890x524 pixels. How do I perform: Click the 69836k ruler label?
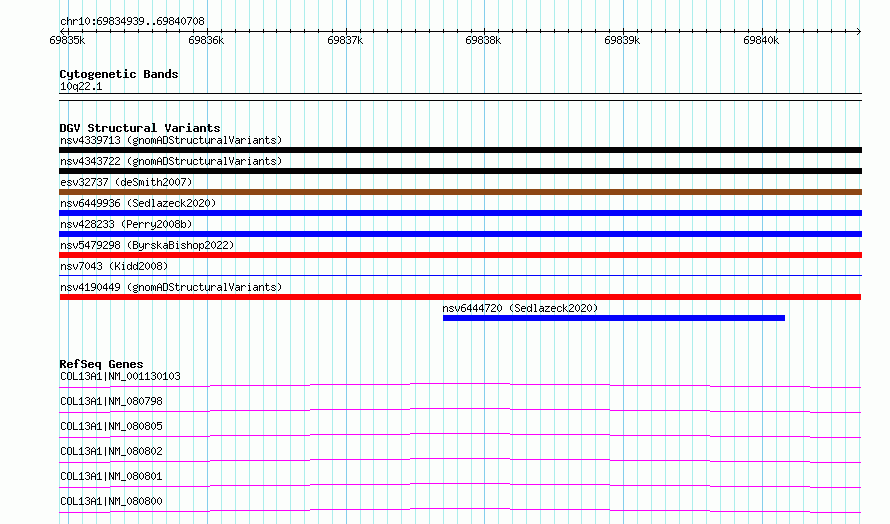point(206,40)
